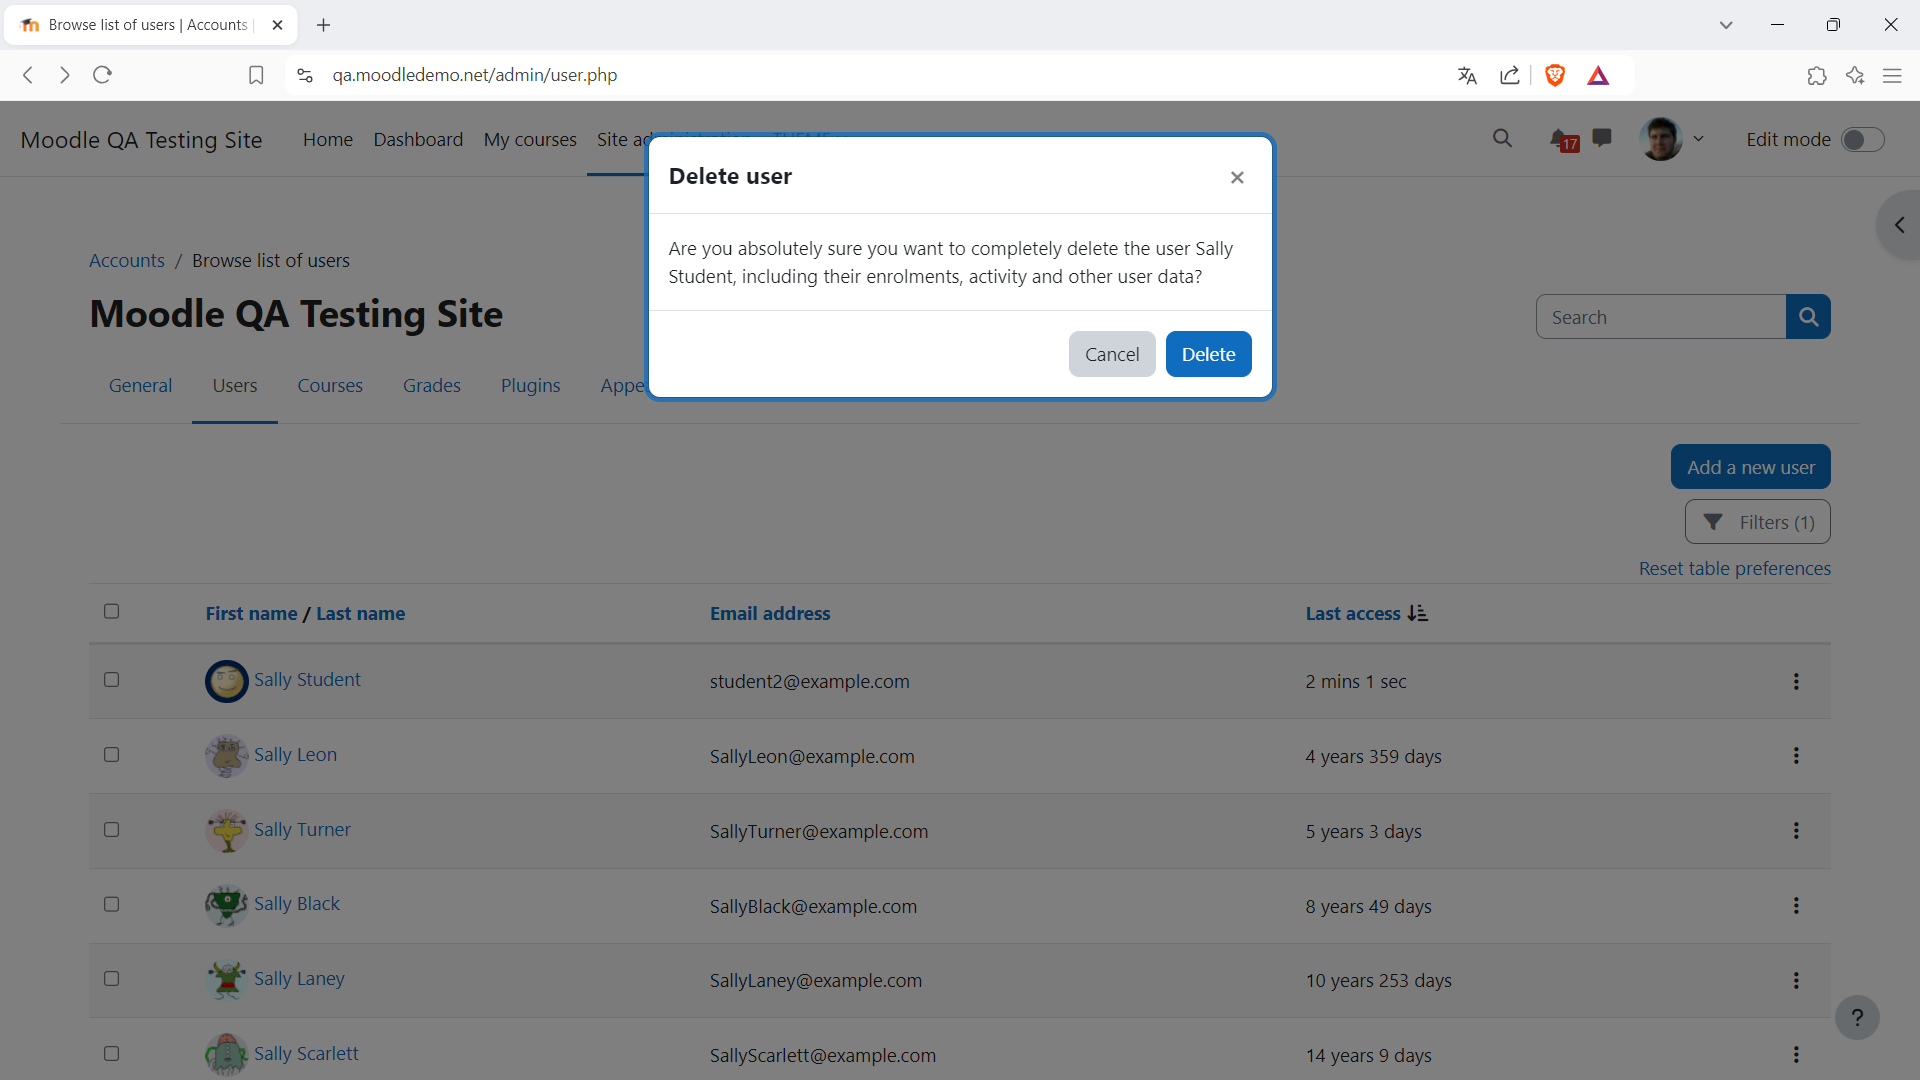
Task: Click the Moodle QA Testing Site brand
Action: 141,140
